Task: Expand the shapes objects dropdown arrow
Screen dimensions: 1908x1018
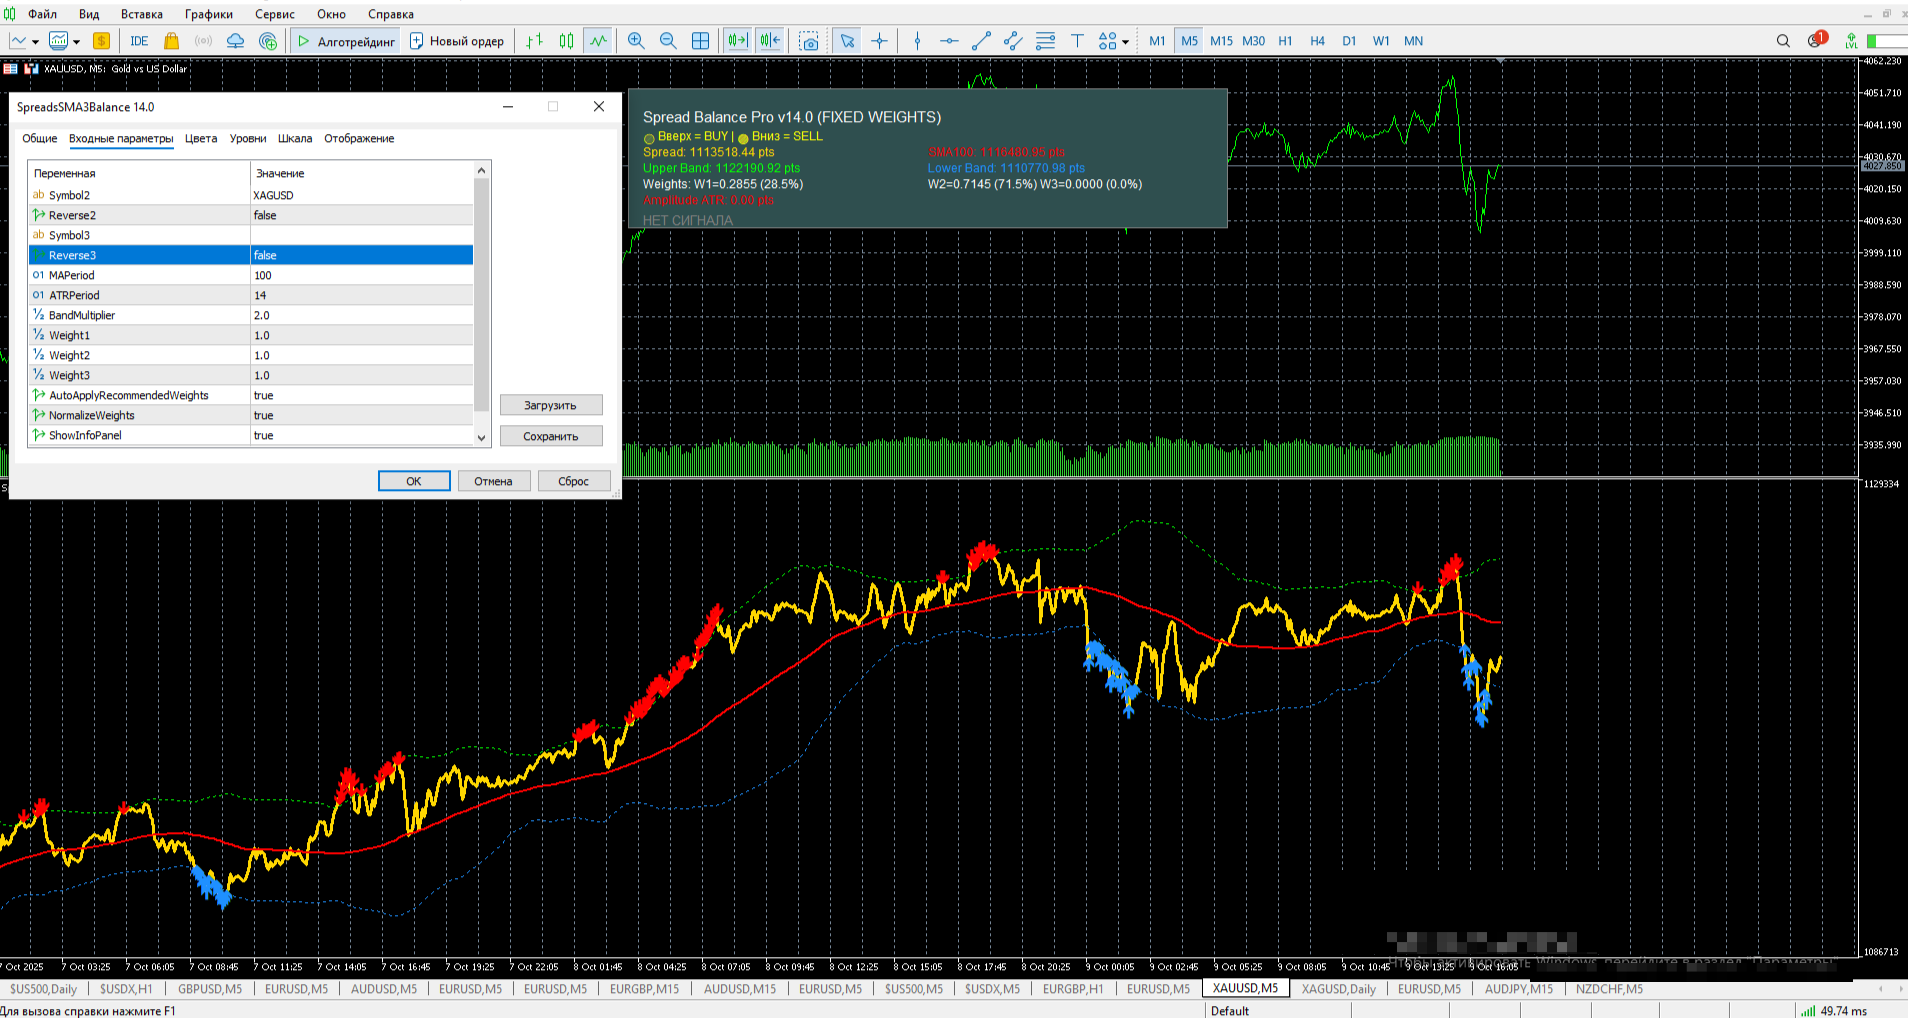Action: click(x=1125, y=42)
